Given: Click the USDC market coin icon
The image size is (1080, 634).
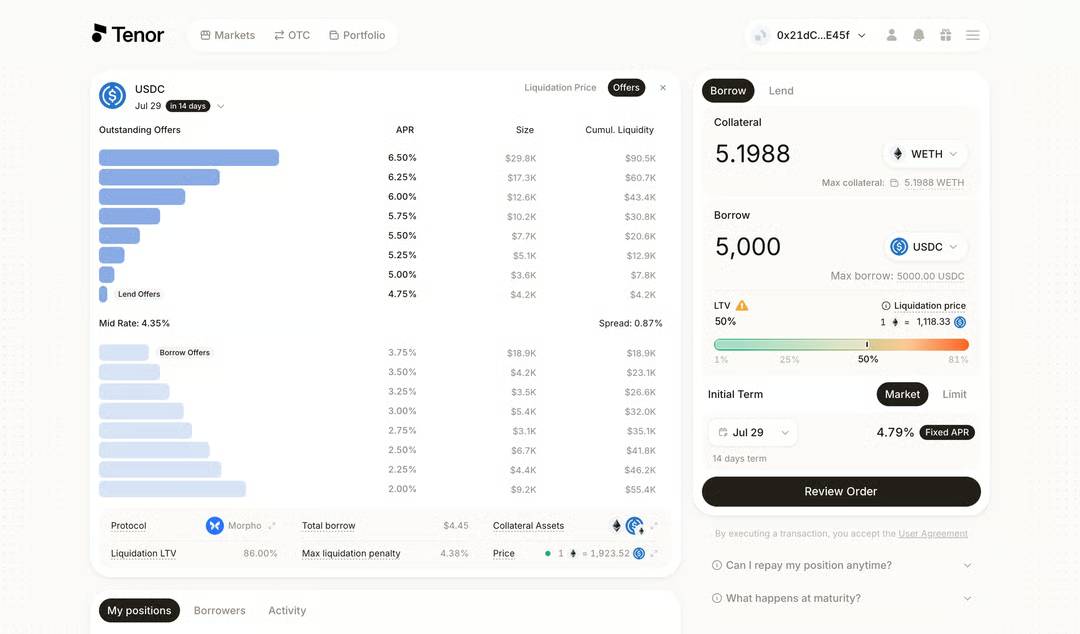Looking at the screenshot, I should 112,96.
